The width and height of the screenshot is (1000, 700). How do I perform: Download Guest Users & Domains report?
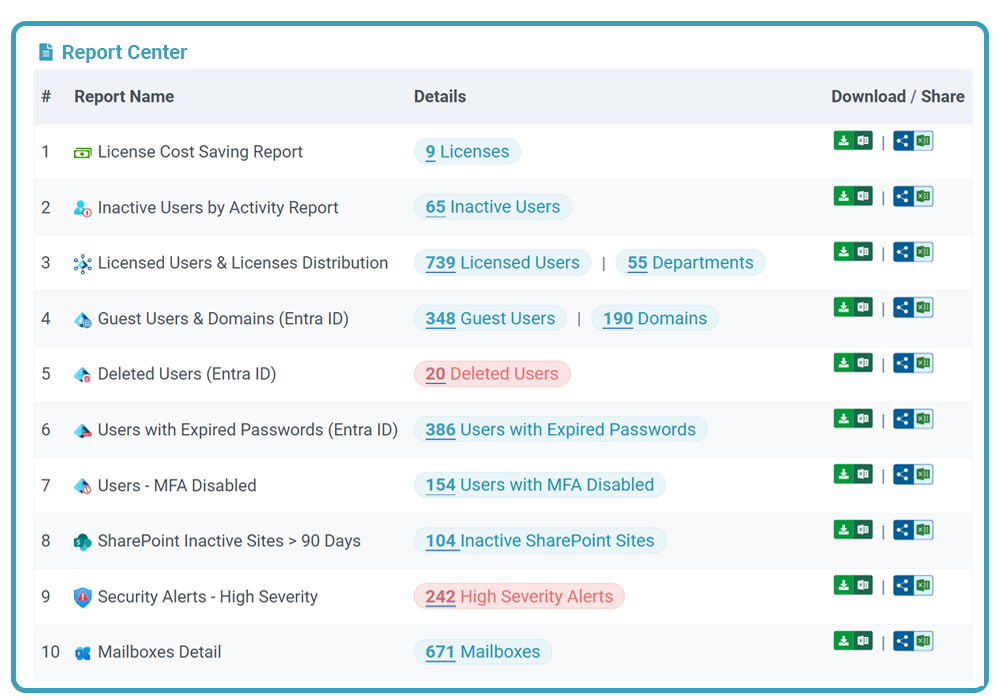pyautogui.click(x=853, y=307)
